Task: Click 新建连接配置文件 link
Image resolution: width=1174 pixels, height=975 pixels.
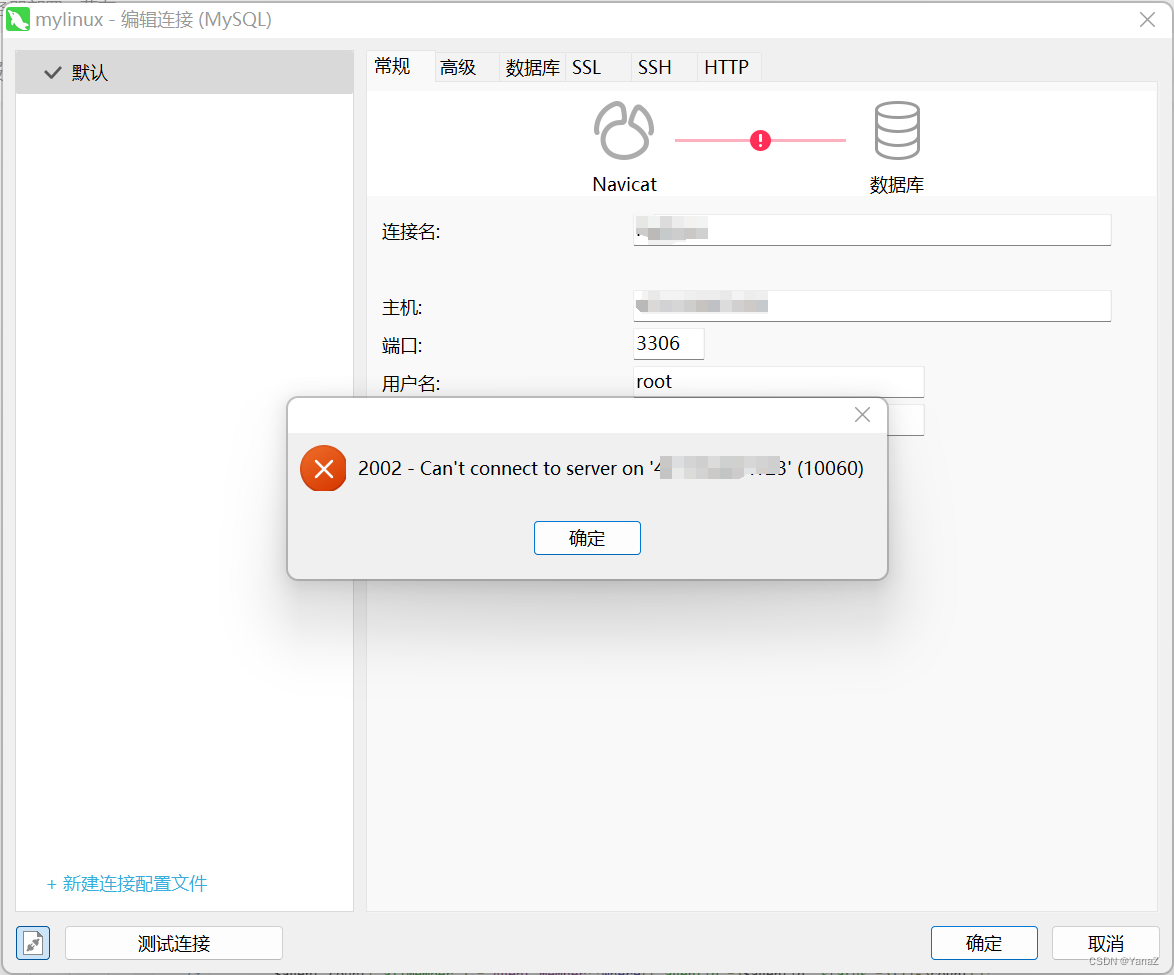Action: point(127,884)
